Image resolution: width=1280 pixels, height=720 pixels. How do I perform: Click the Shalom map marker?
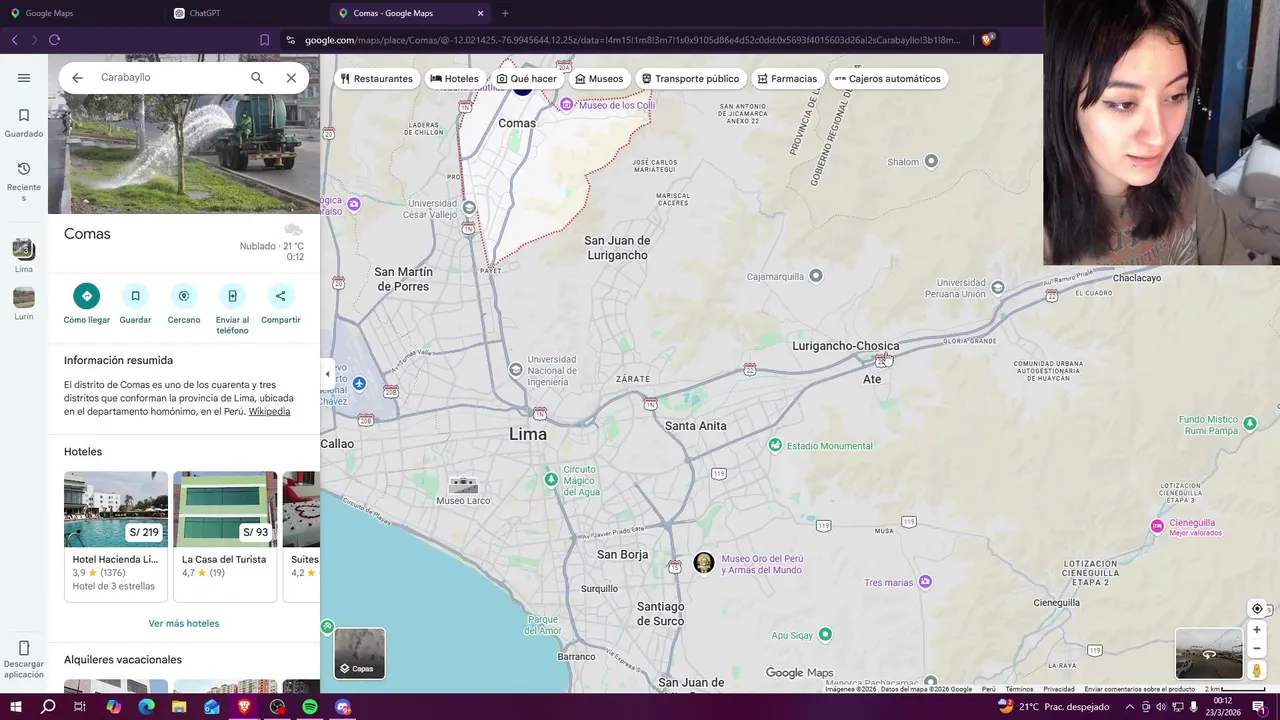coord(931,161)
